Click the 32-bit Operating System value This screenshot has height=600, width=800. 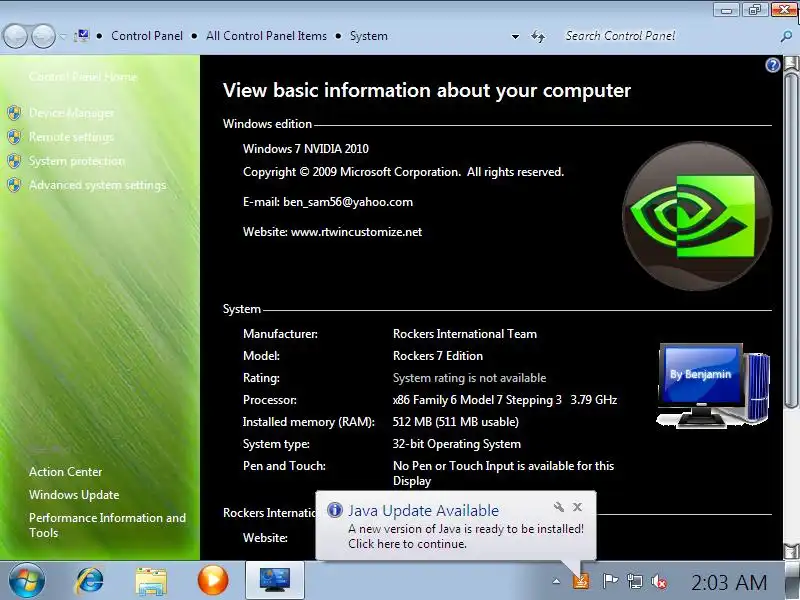coord(457,444)
